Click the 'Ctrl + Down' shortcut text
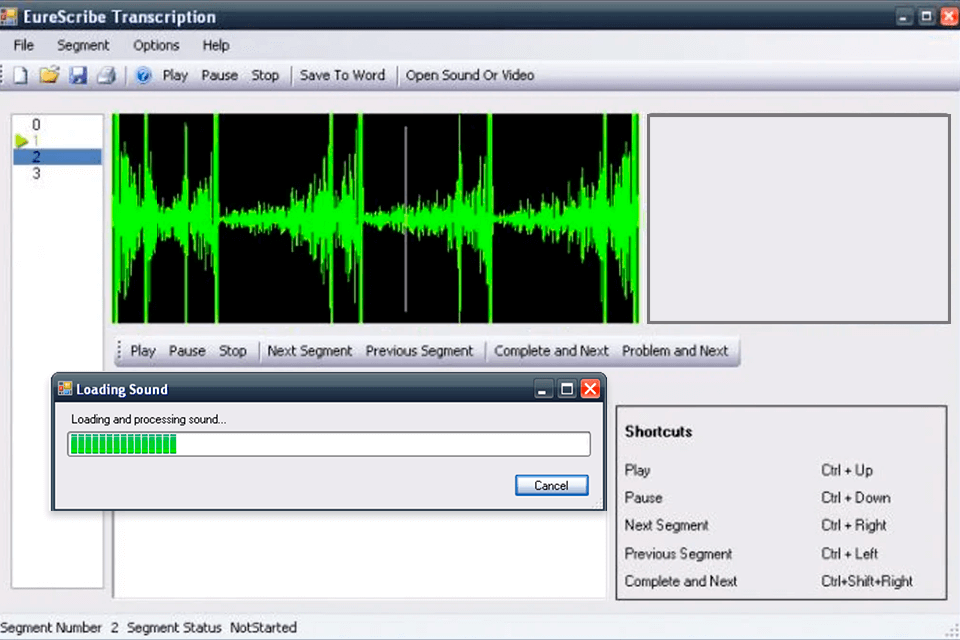 [x=856, y=497]
